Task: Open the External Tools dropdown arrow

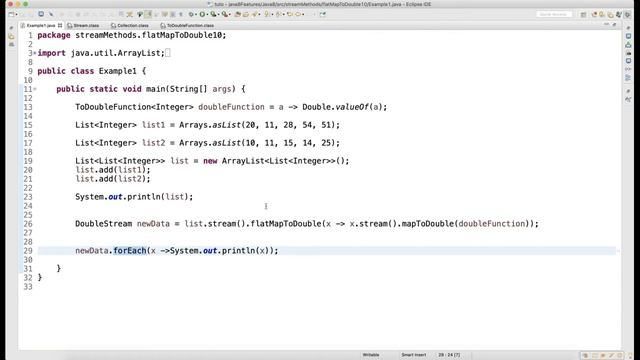Action: 229,14
